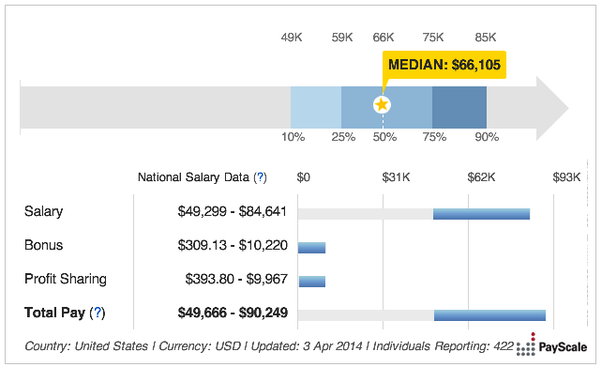Click the Profit Sharing blue bar
Screen dimensions: 602x367
pyautogui.click(x=312, y=281)
